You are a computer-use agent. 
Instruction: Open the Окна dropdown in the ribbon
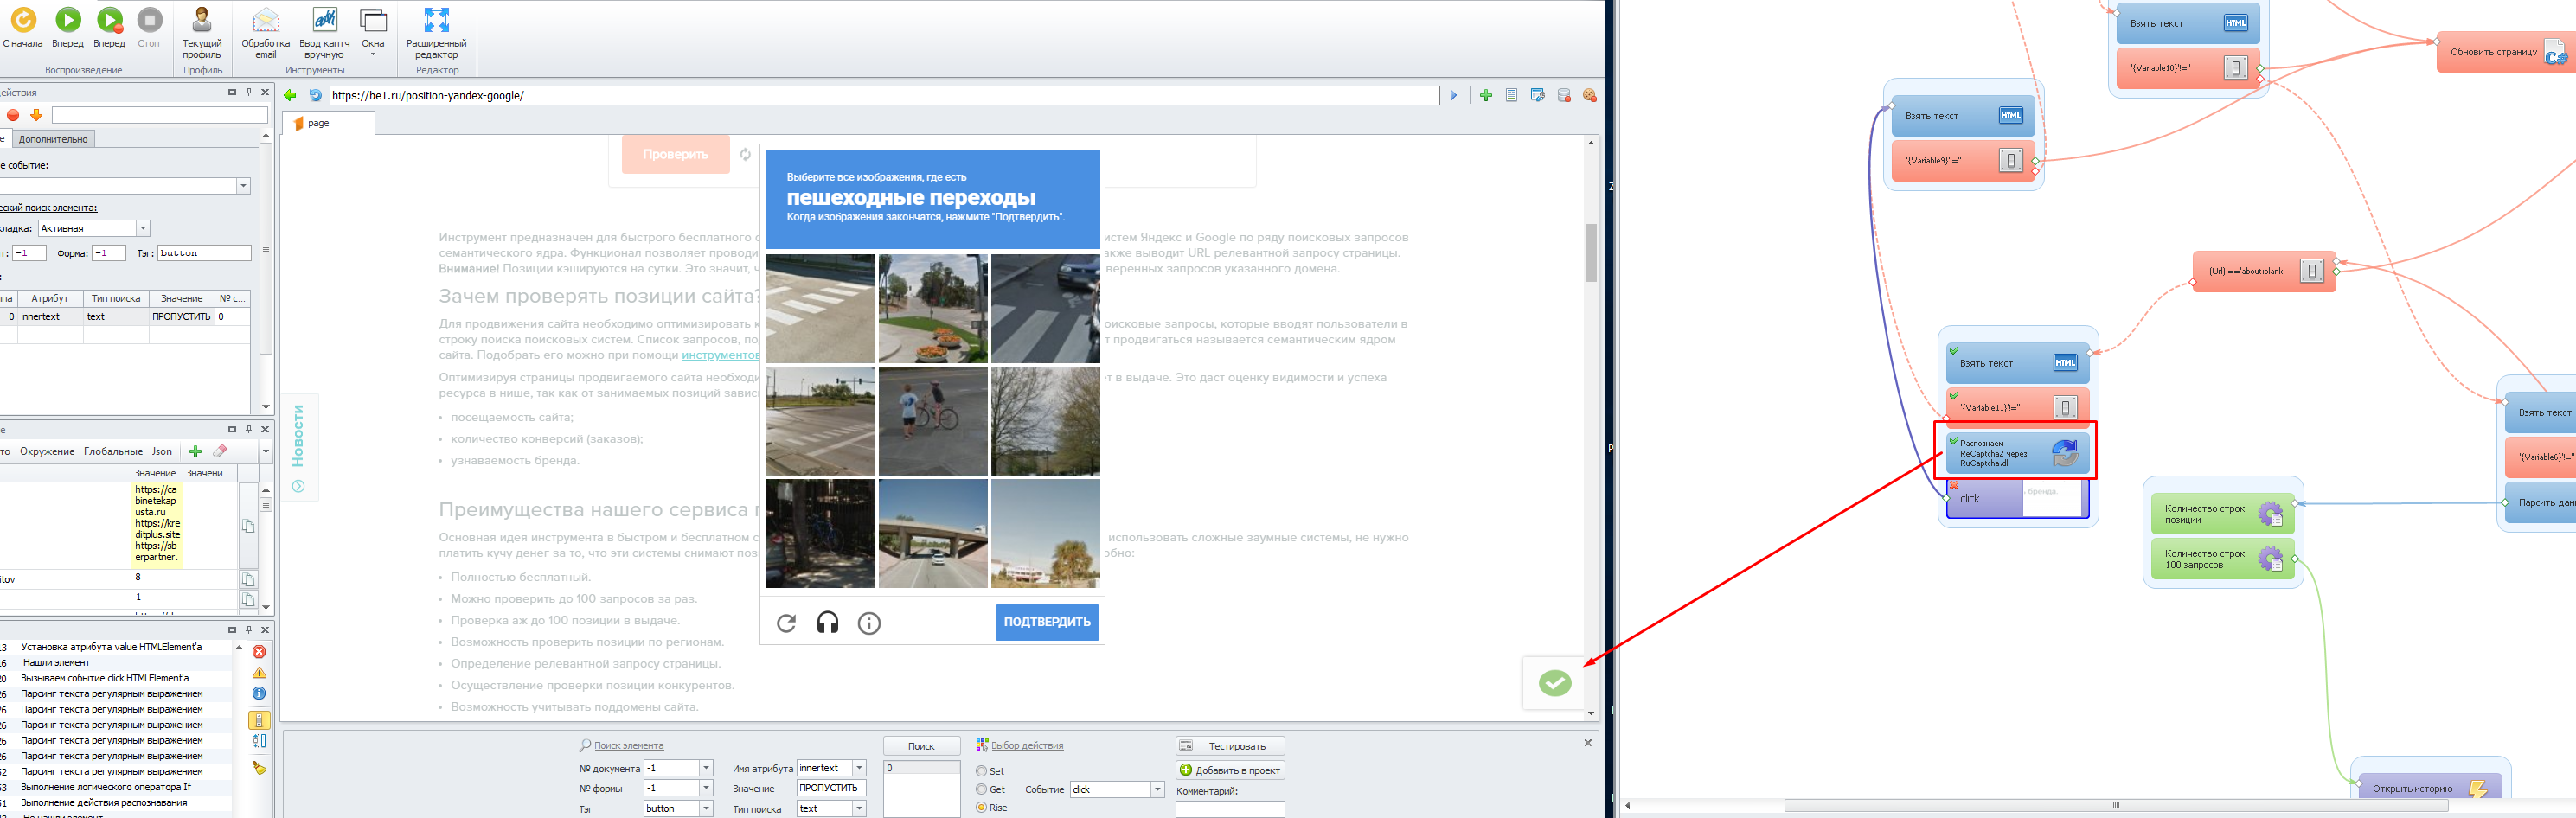pos(373,33)
